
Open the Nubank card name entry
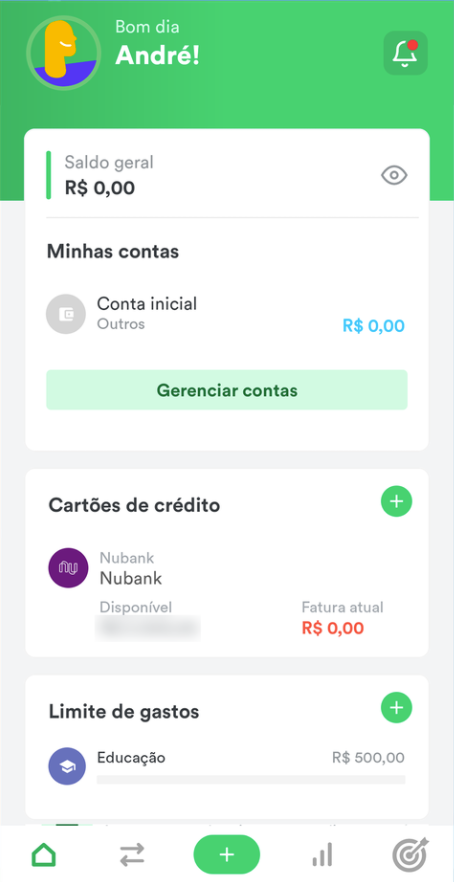pyautogui.click(x=131, y=578)
